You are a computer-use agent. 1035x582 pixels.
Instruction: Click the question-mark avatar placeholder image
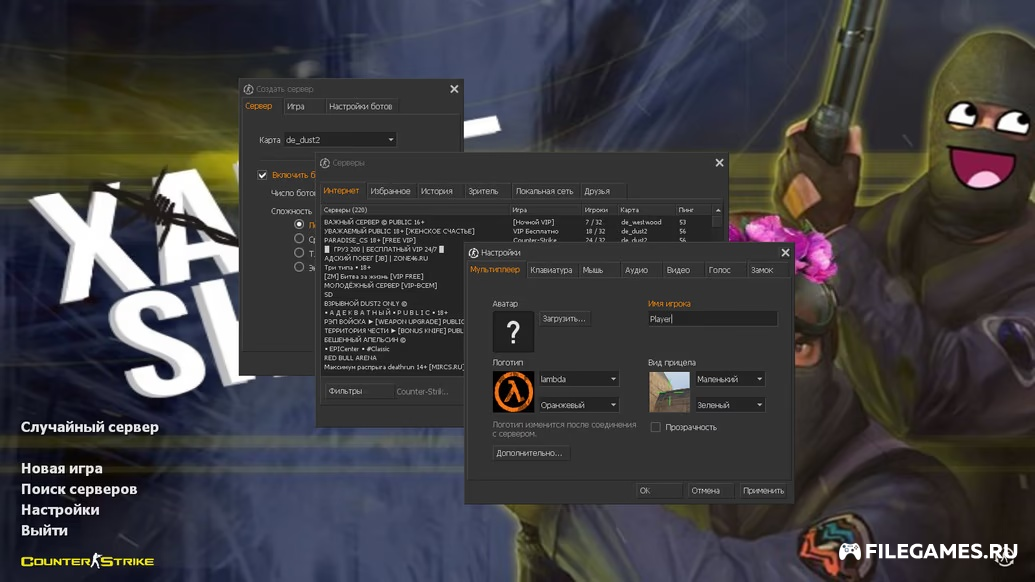pyautogui.click(x=513, y=332)
